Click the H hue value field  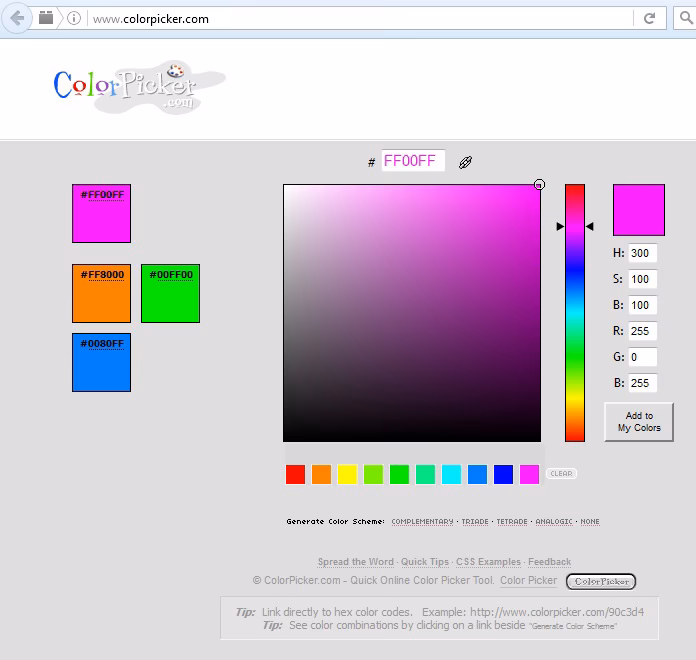642,253
